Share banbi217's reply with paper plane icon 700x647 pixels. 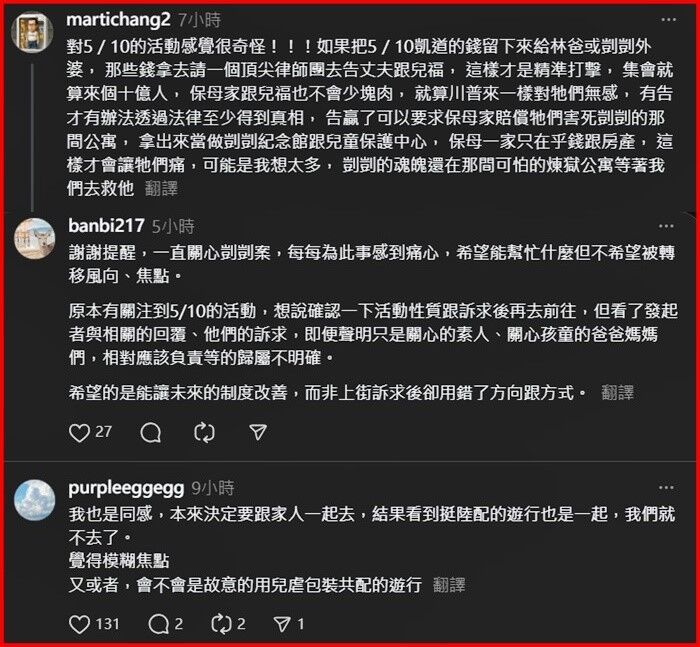tap(258, 432)
